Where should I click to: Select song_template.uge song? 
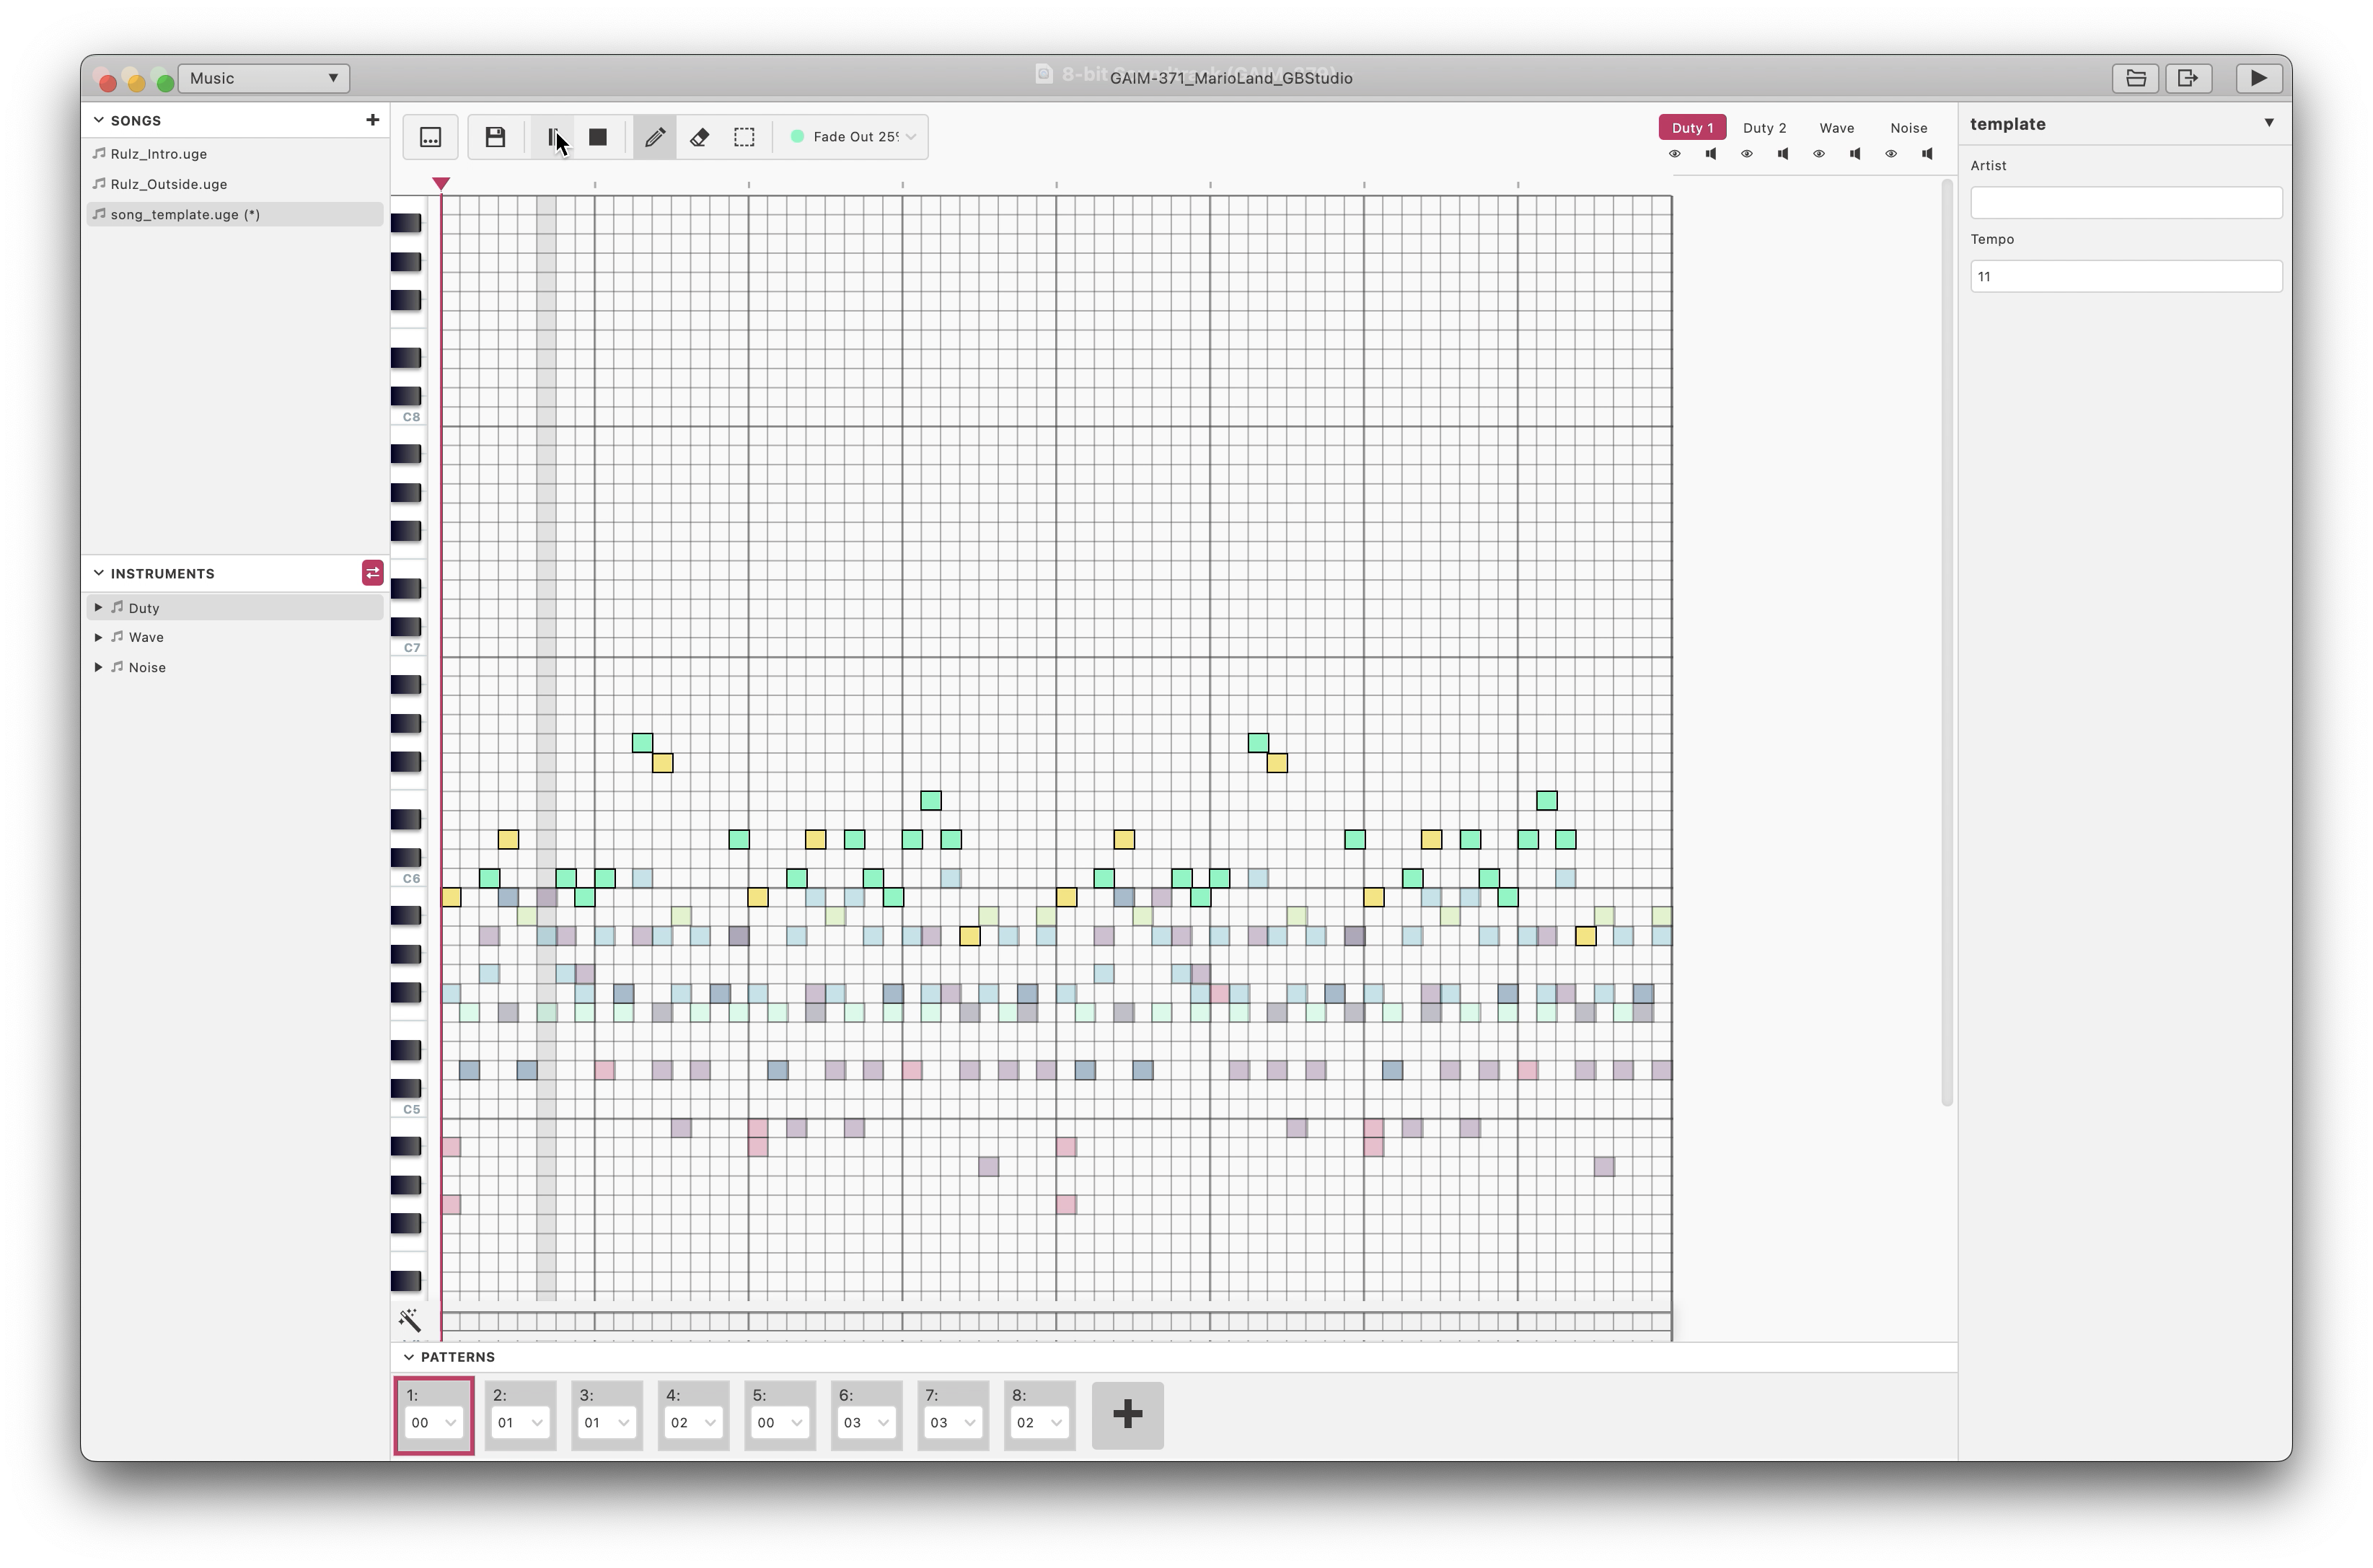pos(236,214)
